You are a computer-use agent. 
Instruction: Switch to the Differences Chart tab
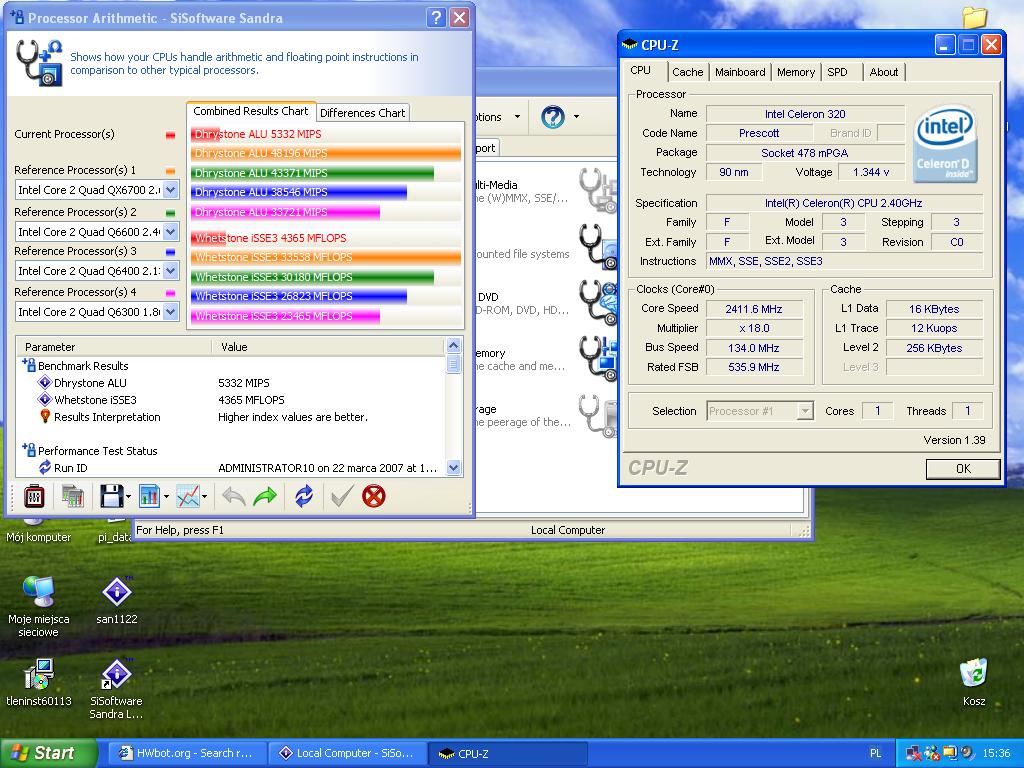click(362, 112)
